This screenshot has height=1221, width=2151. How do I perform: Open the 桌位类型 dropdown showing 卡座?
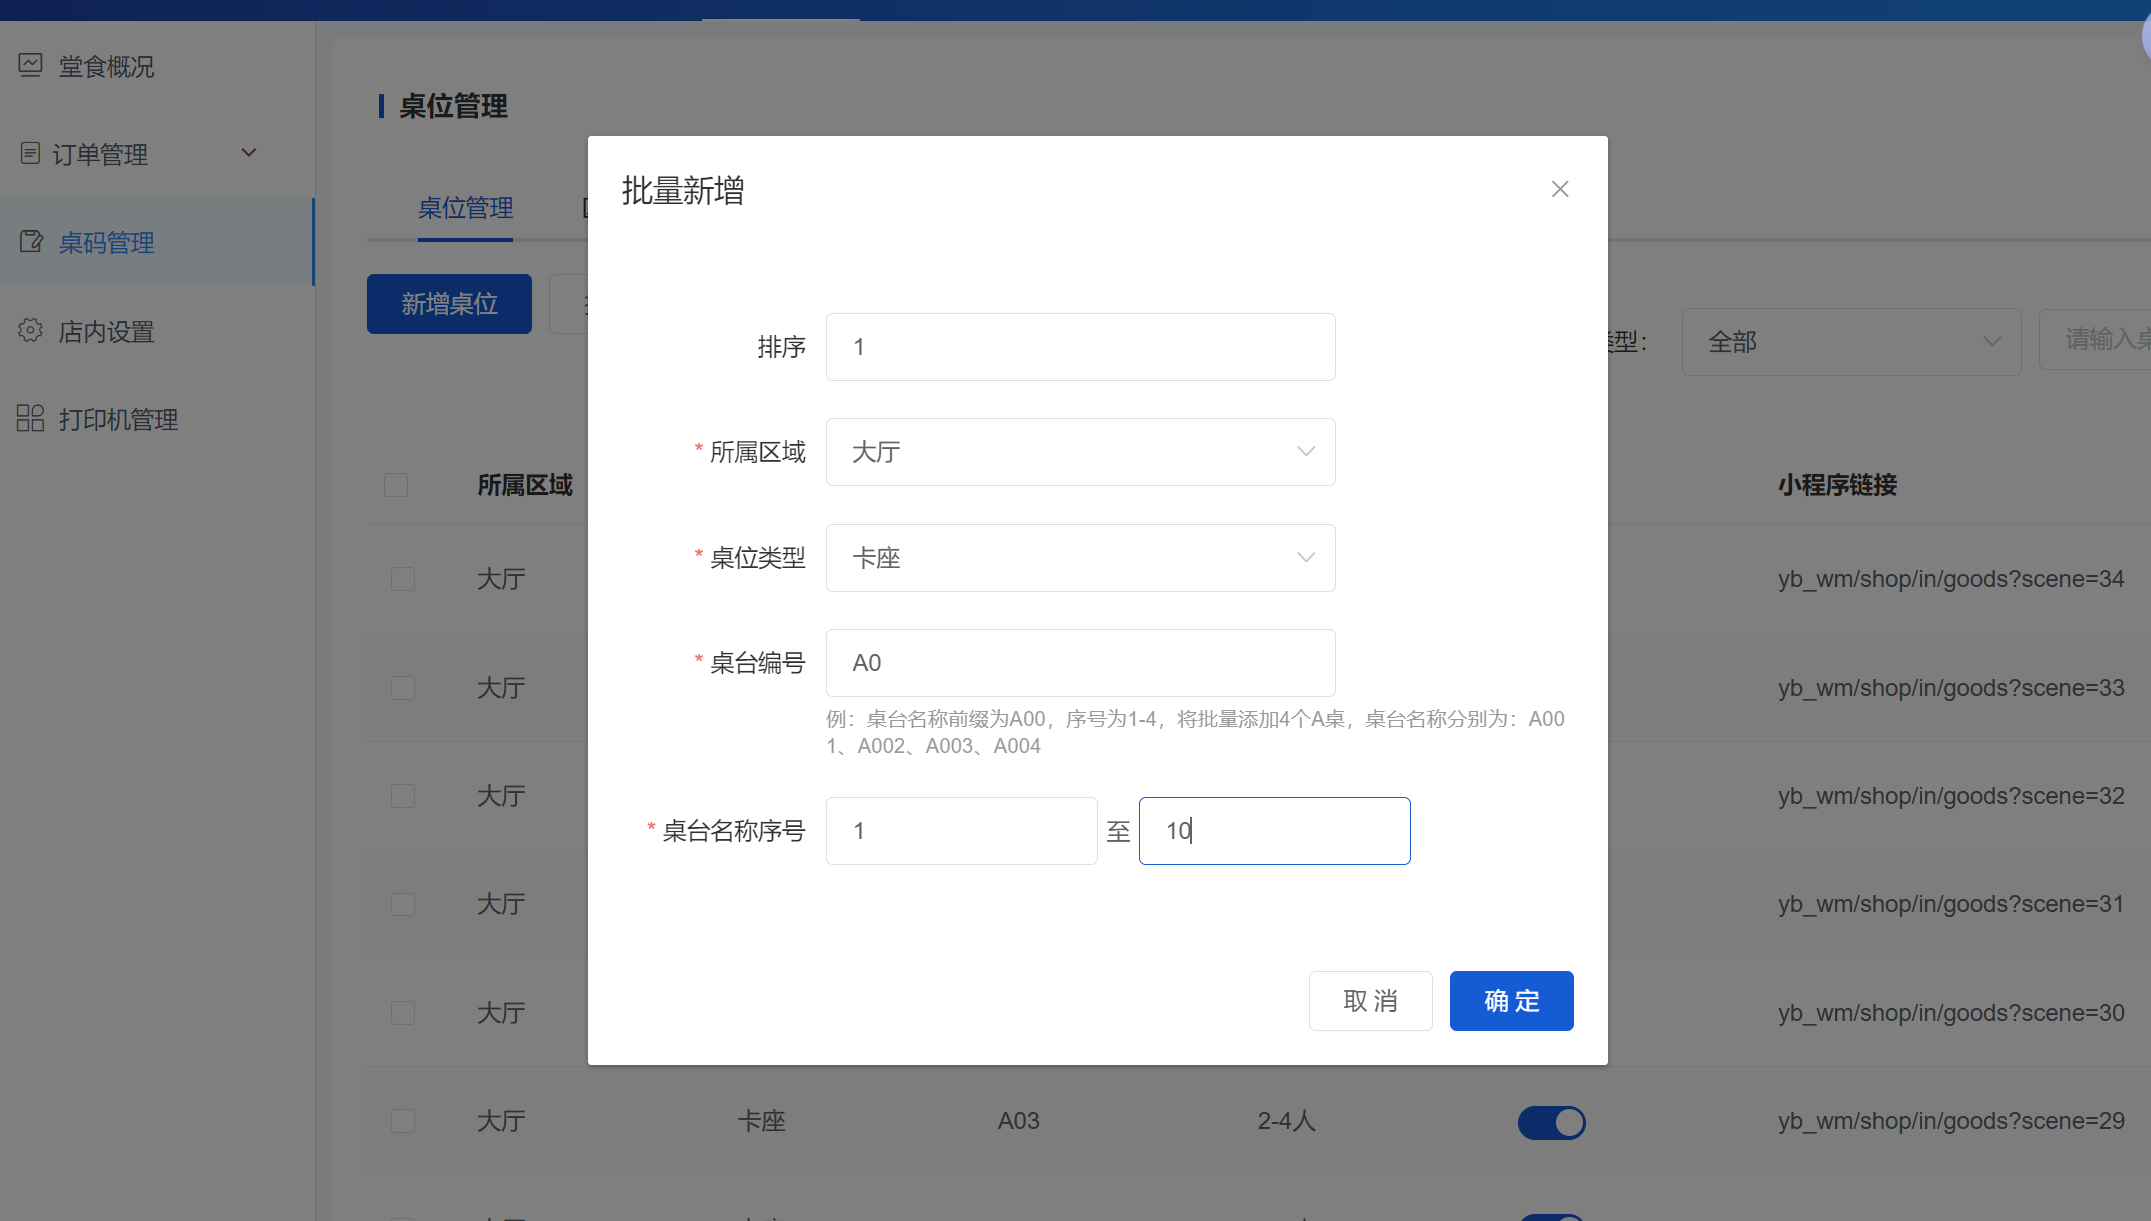tap(1080, 558)
